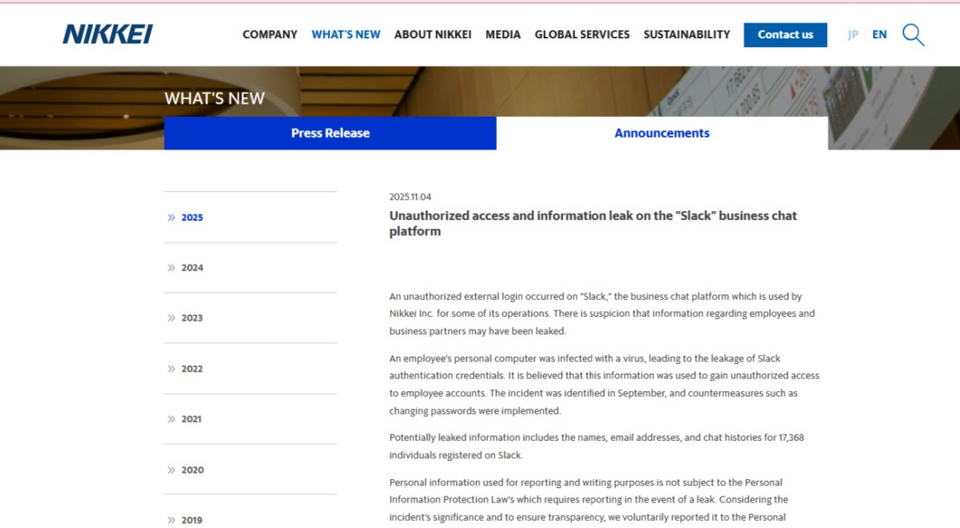Screen dimensions: 960x528
Task: Select the SUSTAINABILITY menu item
Action: tap(687, 35)
